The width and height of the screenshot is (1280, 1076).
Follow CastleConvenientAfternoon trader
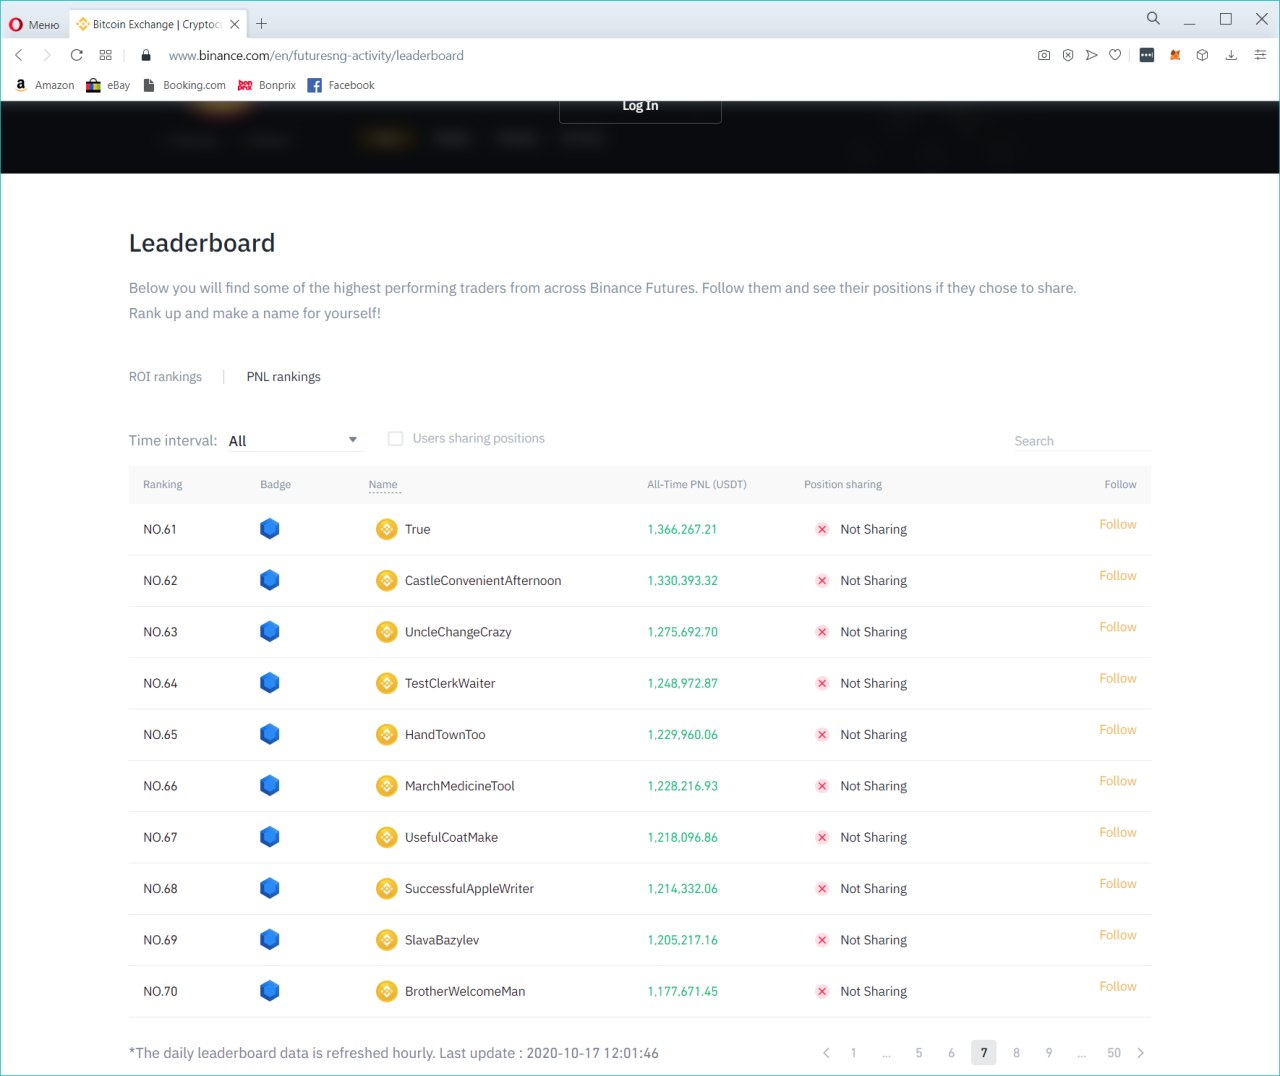click(1117, 576)
